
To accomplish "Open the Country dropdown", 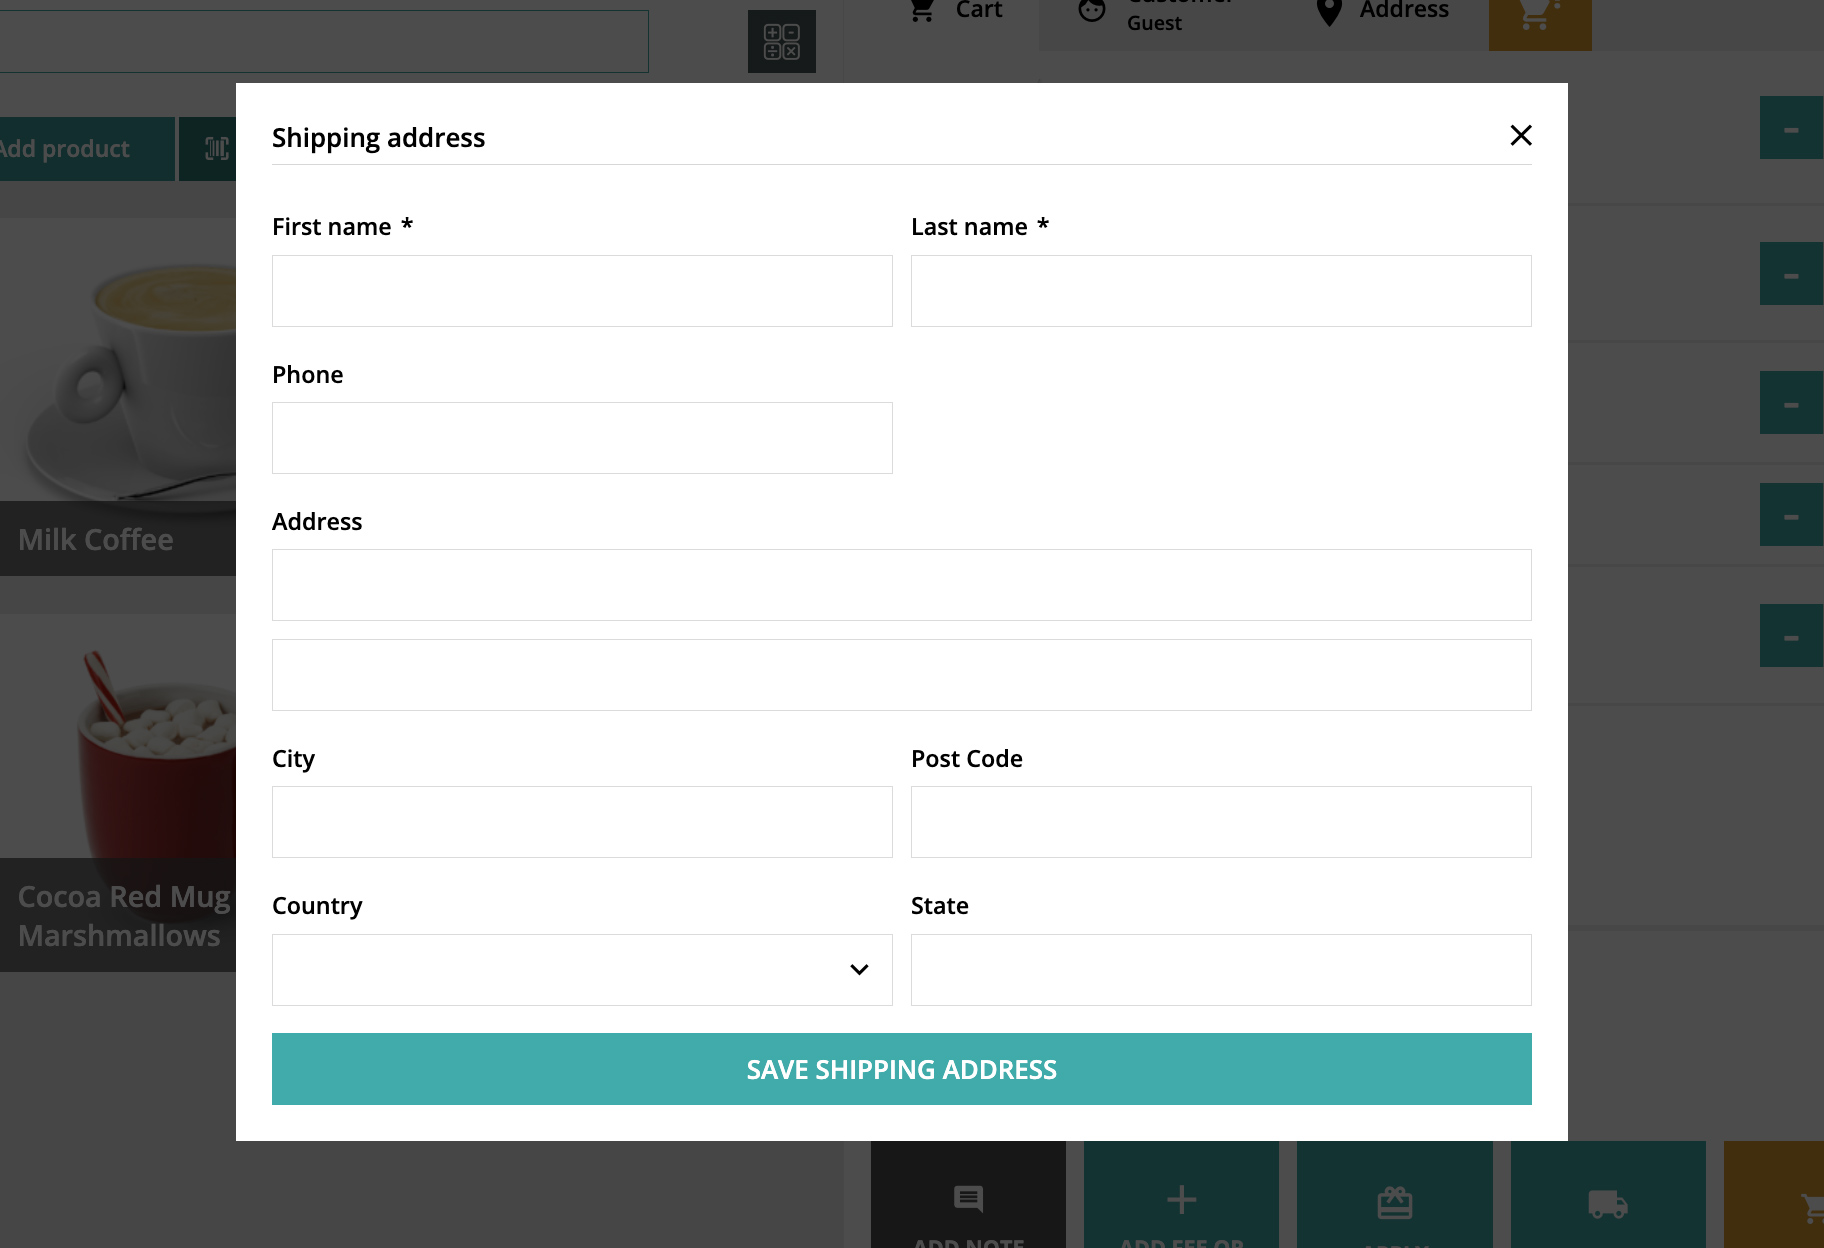I will click(x=582, y=970).
